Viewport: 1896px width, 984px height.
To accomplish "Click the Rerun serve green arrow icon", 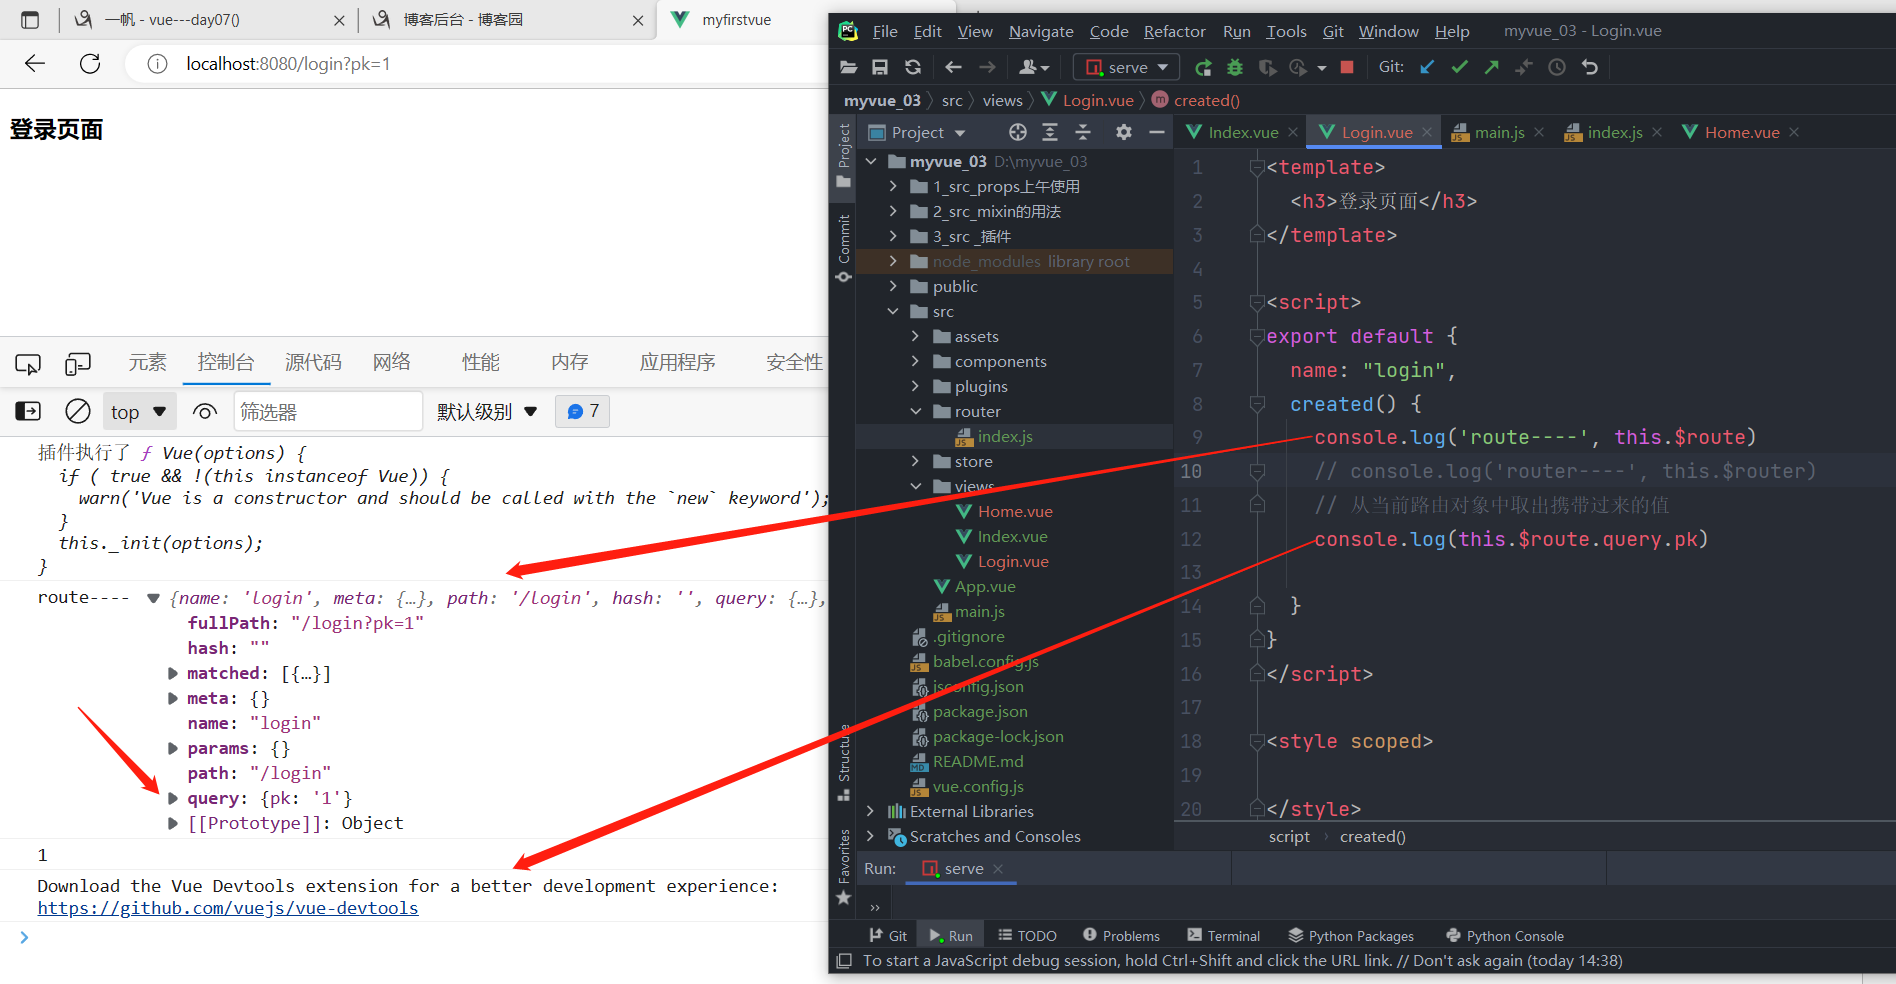I will click(x=1203, y=67).
